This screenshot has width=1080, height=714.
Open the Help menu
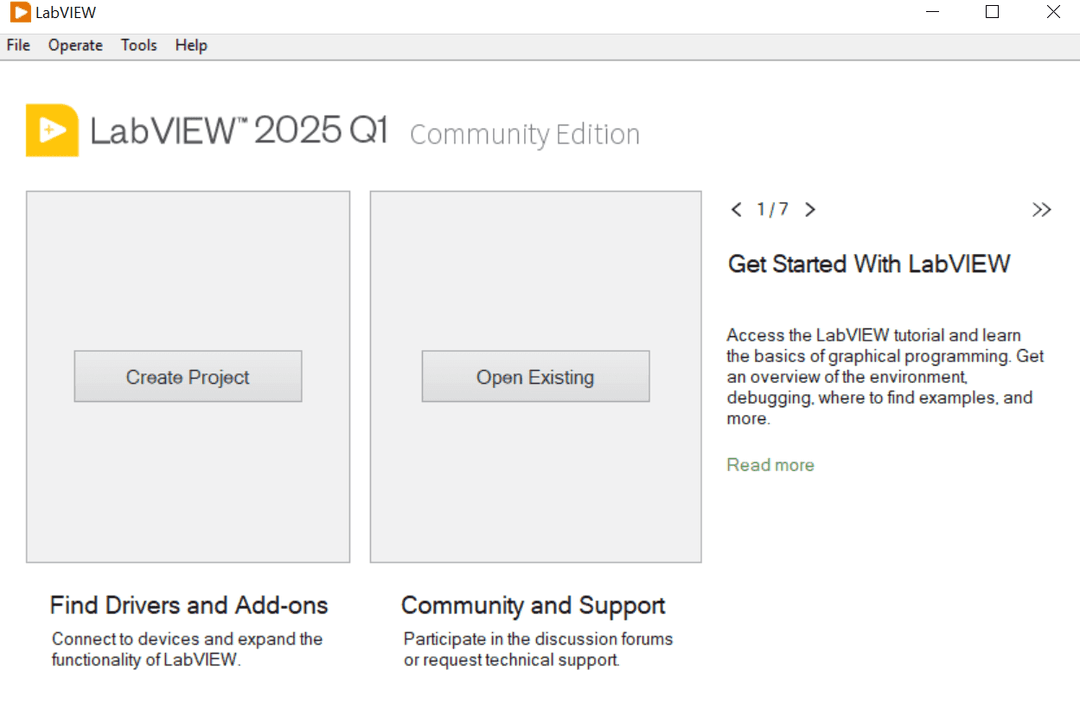coord(191,45)
